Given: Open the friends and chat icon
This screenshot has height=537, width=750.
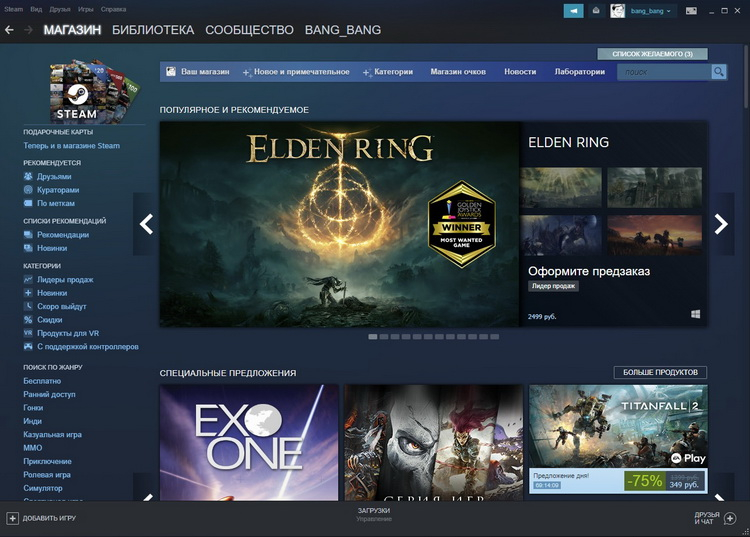Looking at the screenshot, I should coord(731,518).
